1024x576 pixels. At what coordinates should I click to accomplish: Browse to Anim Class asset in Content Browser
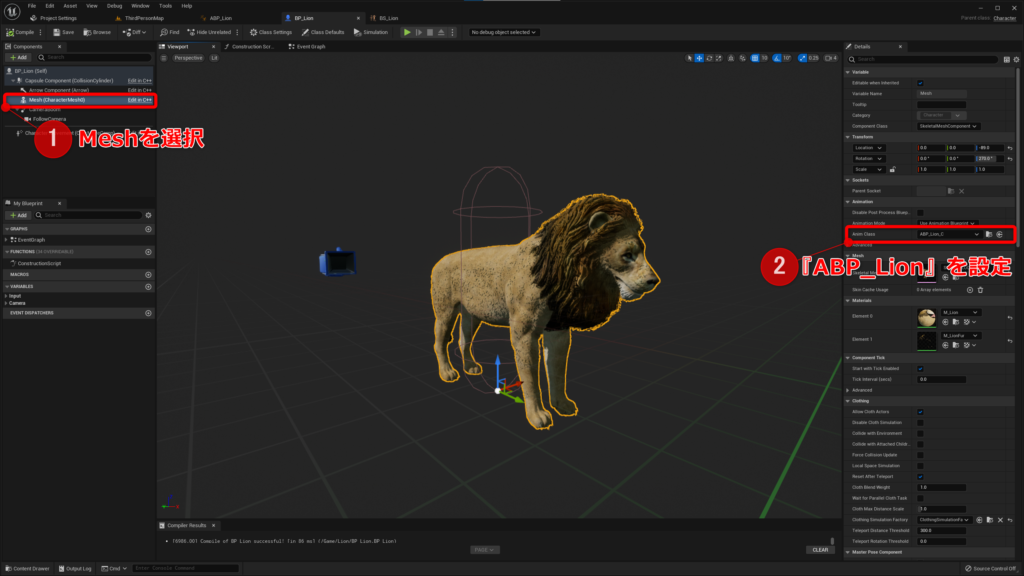click(989, 234)
